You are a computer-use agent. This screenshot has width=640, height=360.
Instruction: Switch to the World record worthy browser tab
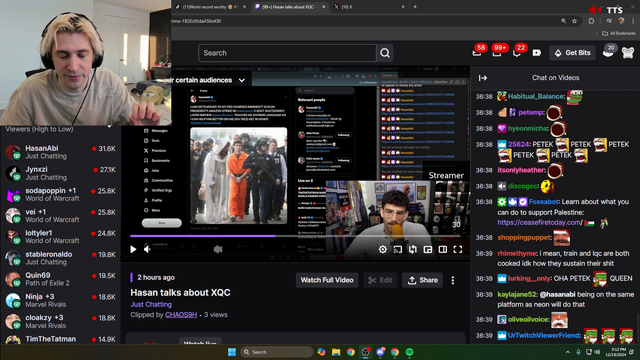tap(210, 7)
